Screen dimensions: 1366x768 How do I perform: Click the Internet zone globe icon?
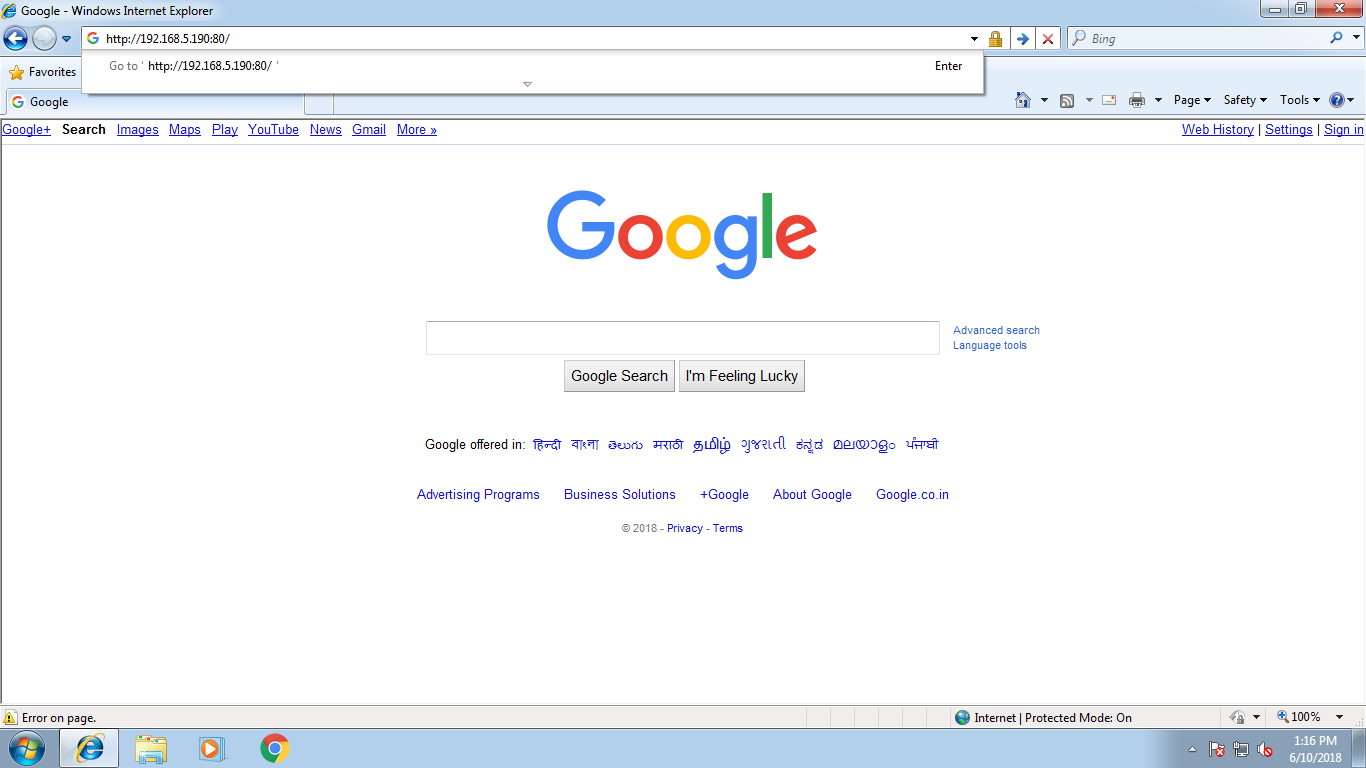pos(963,717)
